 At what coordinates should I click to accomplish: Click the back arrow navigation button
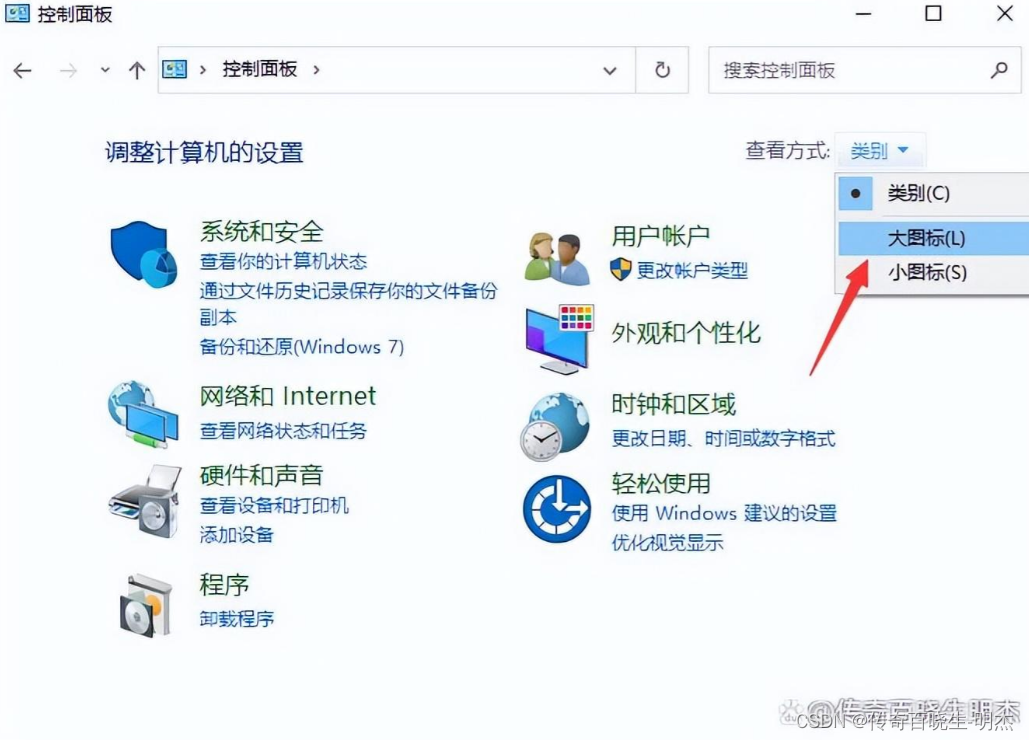tap(22, 70)
